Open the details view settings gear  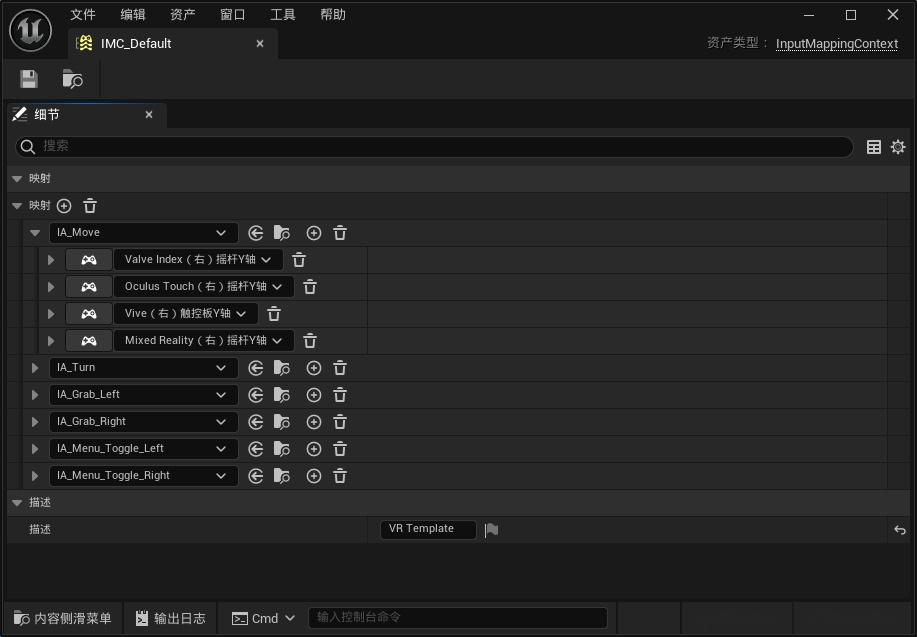click(x=897, y=146)
